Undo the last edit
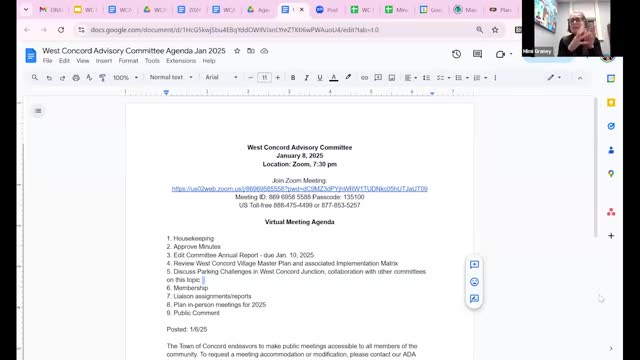This screenshot has height=360, width=640. click(x=49, y=78)
